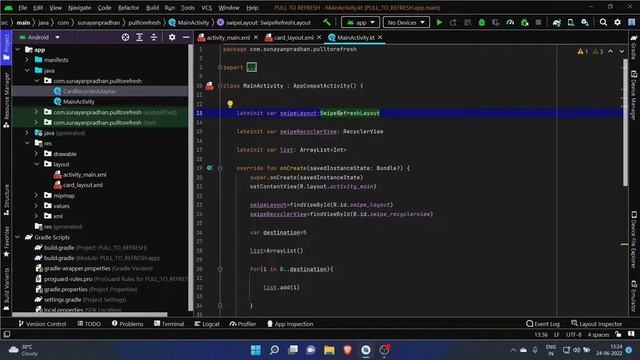The width and height of the screenshot is (640, 360).
Task: Open the Problems tool window
Action: tap(127, 324)
